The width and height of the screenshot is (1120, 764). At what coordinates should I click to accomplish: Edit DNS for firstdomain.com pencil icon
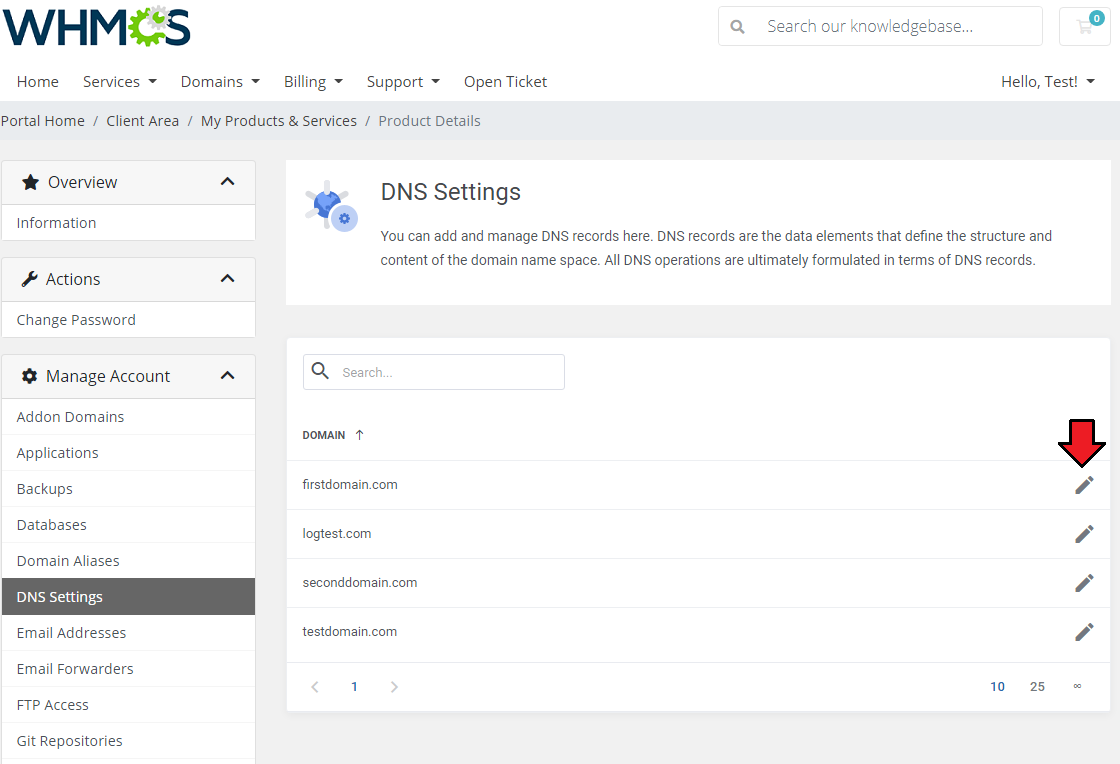(1084, 485)
